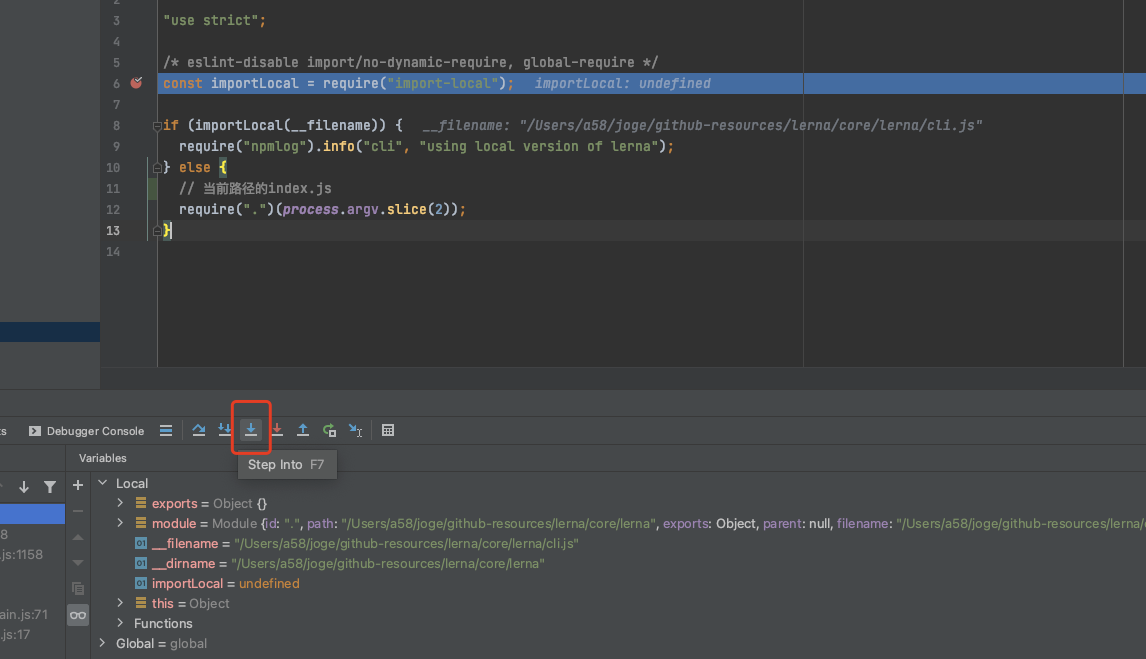Click the comment containing index.js on line 11
This screenshot has width=1146, height=659.
(255, 188)
